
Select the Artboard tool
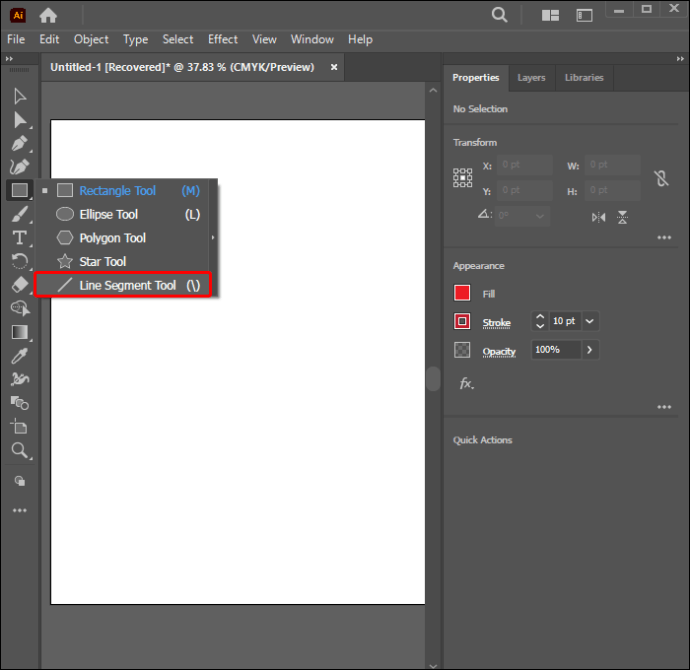tap(19, 426)
